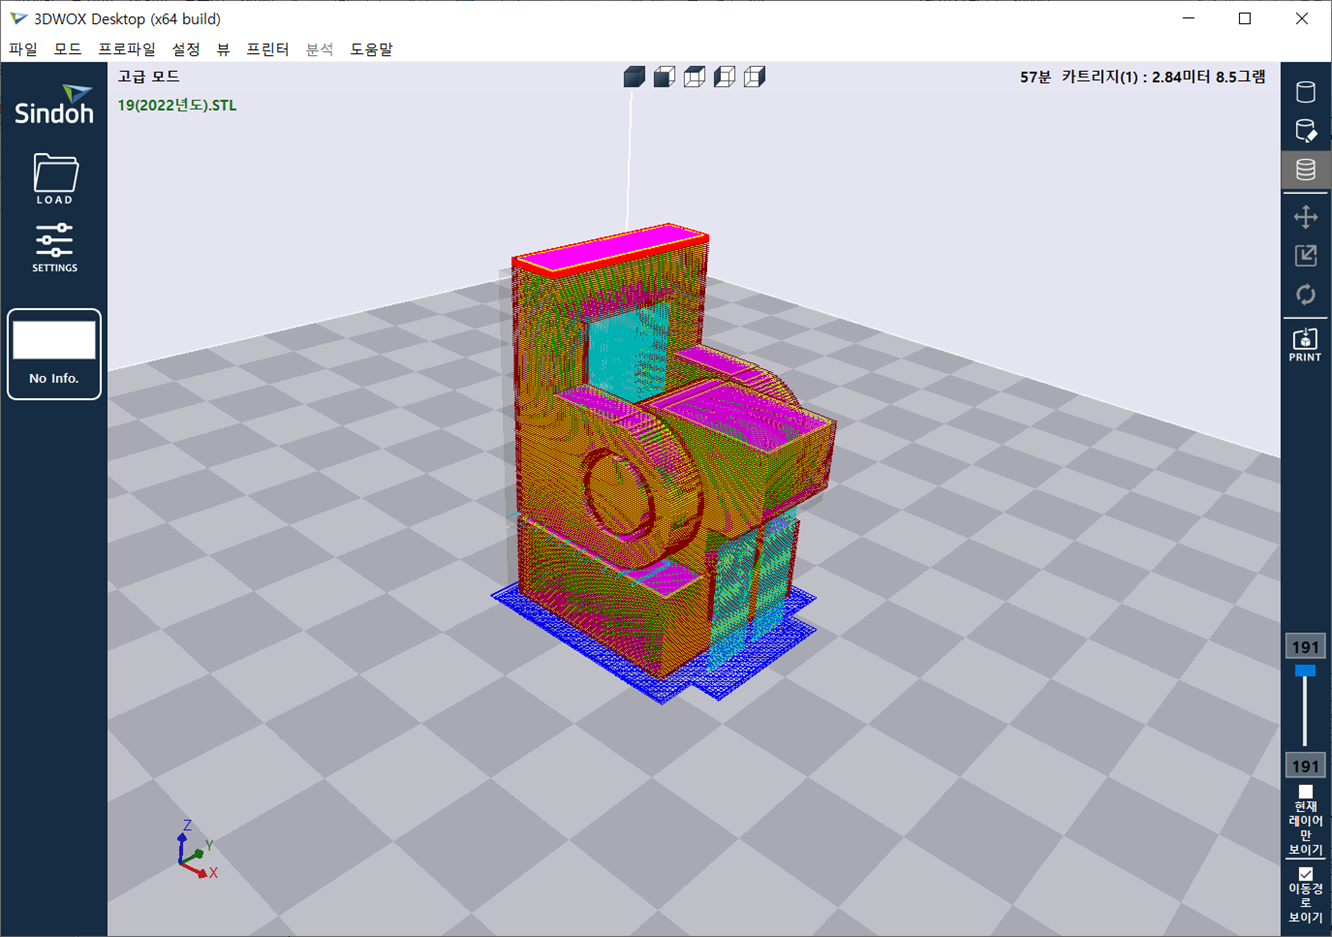Open the LOAD folder icon

55,179
